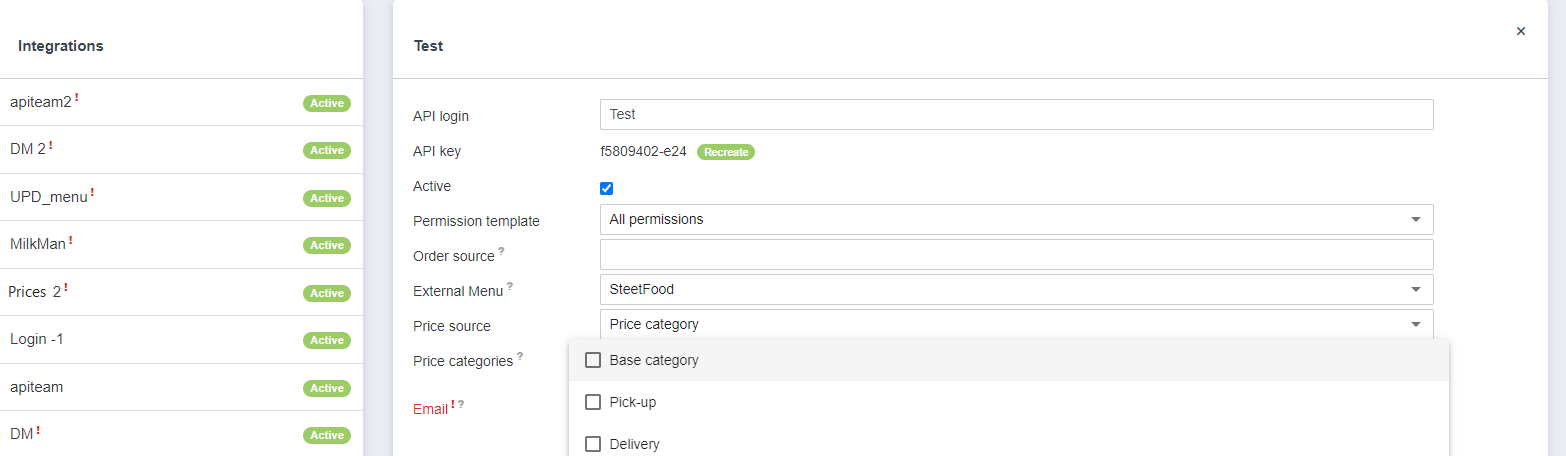Expand the External Menu SteetFood dropdown
The height and width of the screenshot is (456, 1566).
(1016, 289)
